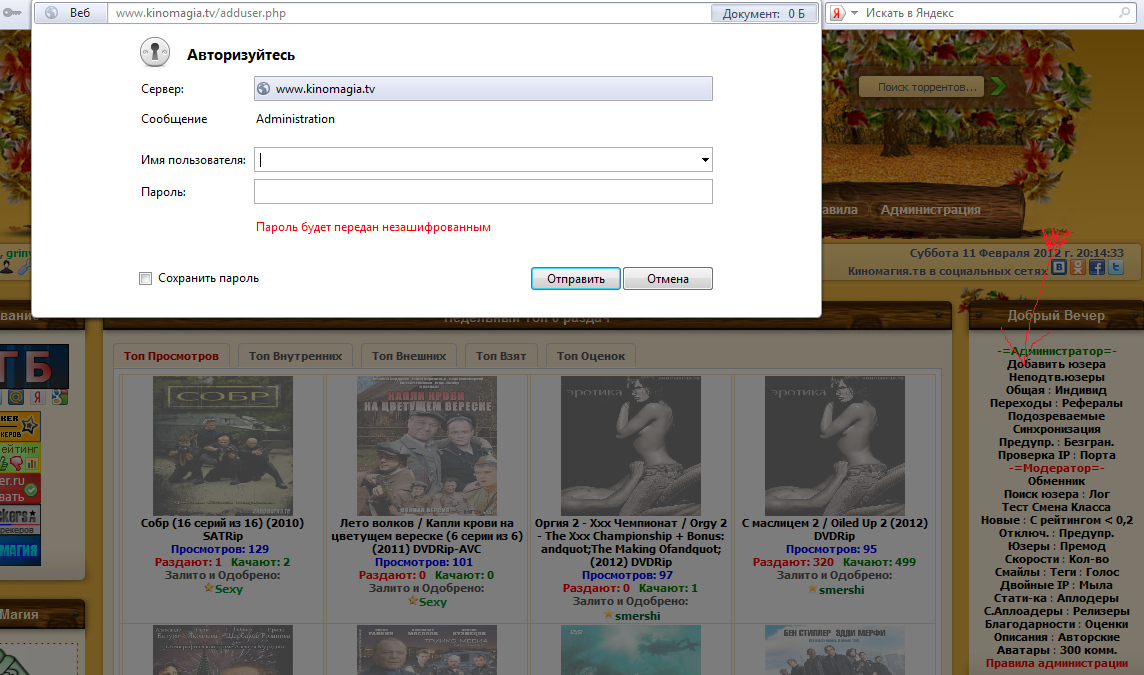Open the Yandex search engine icon
1144x675 pixels.
coord(838,13)
